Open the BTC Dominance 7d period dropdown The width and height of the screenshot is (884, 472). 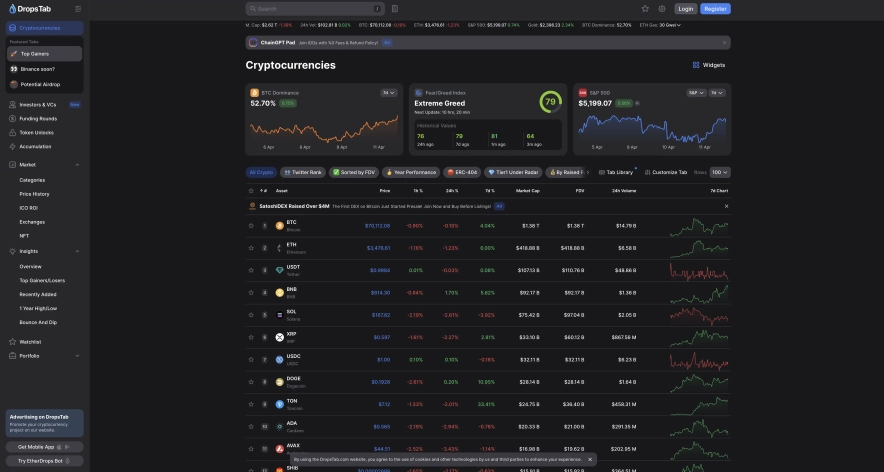tap(387, 92)
